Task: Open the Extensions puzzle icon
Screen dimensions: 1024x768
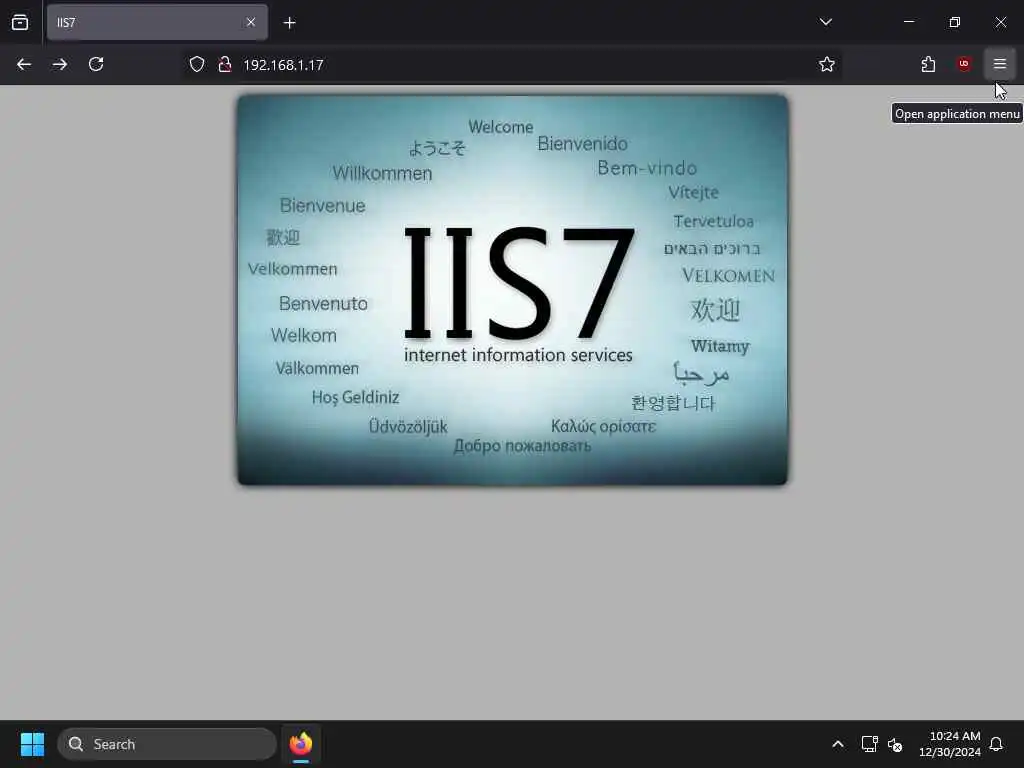Action: coord(928,64)
